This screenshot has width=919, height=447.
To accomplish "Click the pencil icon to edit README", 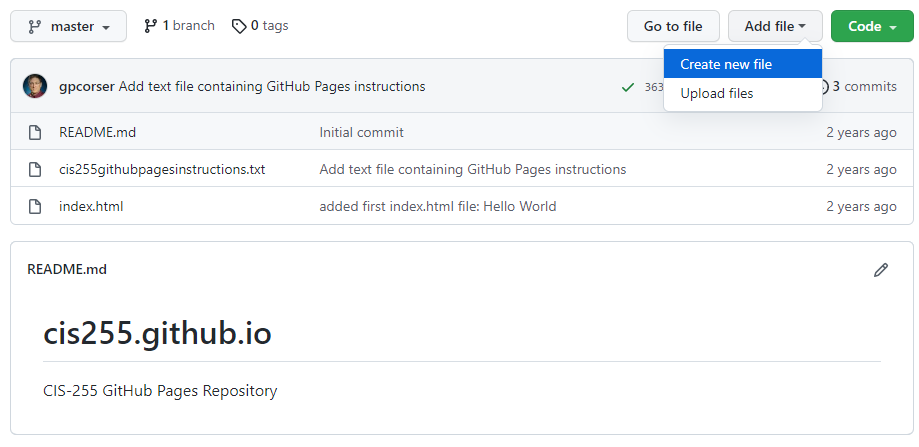I will point(880,270).
